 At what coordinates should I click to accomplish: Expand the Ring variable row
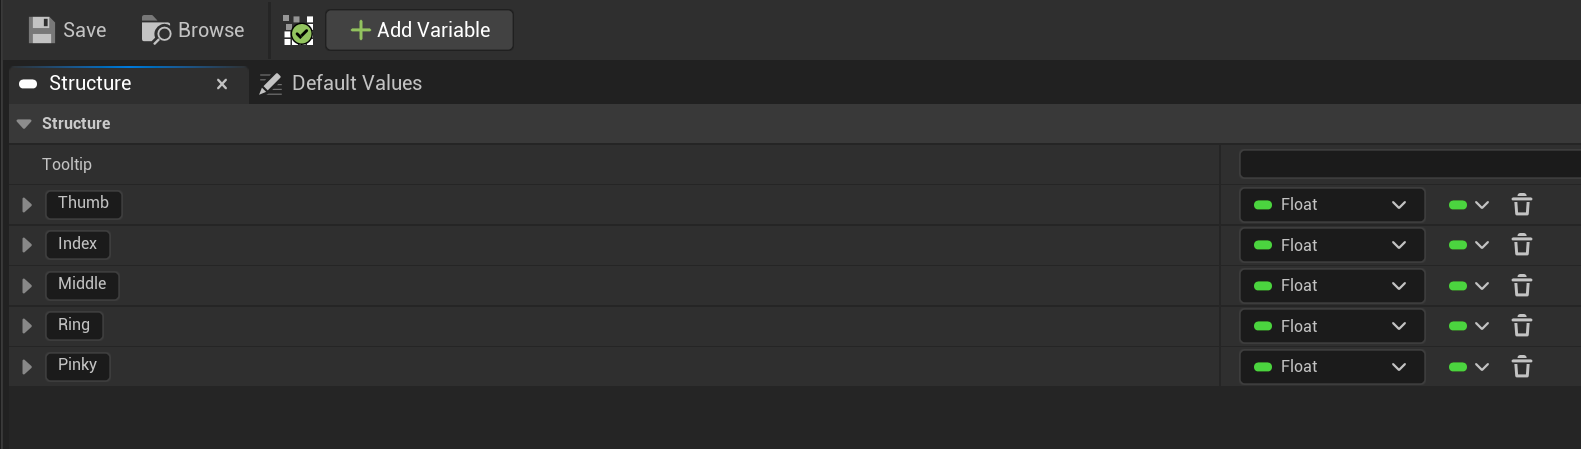click(27, 326)
